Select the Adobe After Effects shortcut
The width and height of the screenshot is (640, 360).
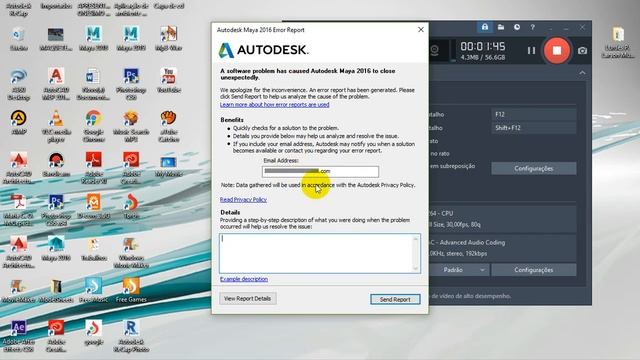[18, 337]
